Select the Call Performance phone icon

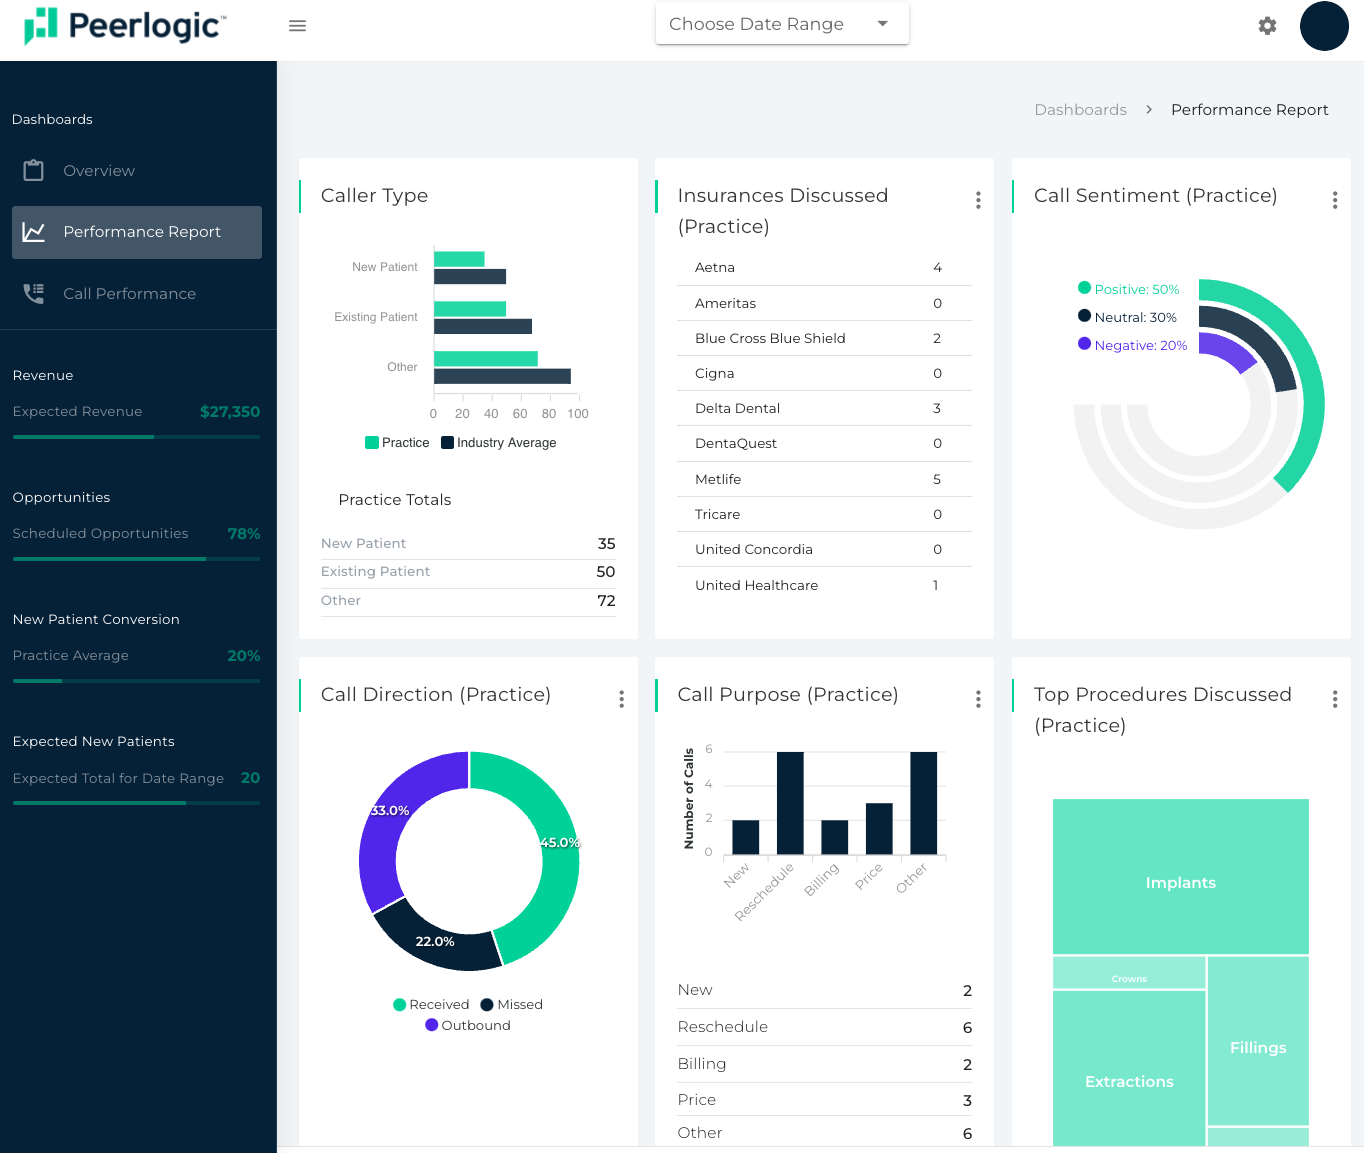click(x=33, y=293)
